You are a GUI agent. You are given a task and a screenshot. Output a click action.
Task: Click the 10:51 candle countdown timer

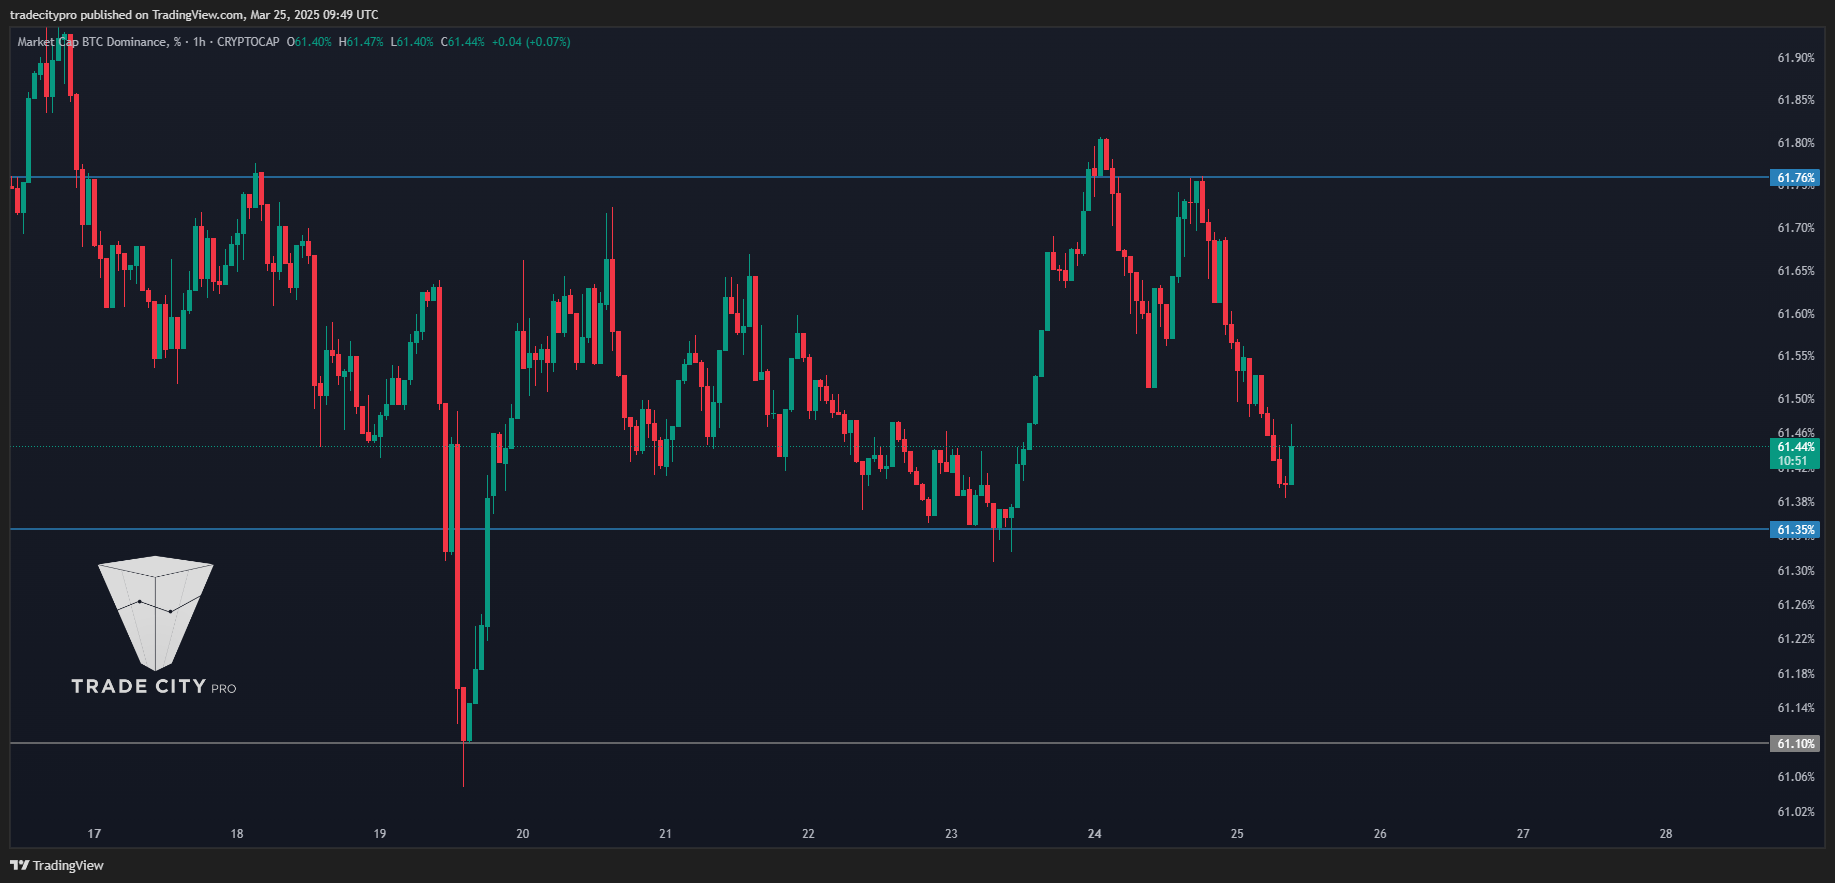pyautogui.click(x=1795, y=461)
